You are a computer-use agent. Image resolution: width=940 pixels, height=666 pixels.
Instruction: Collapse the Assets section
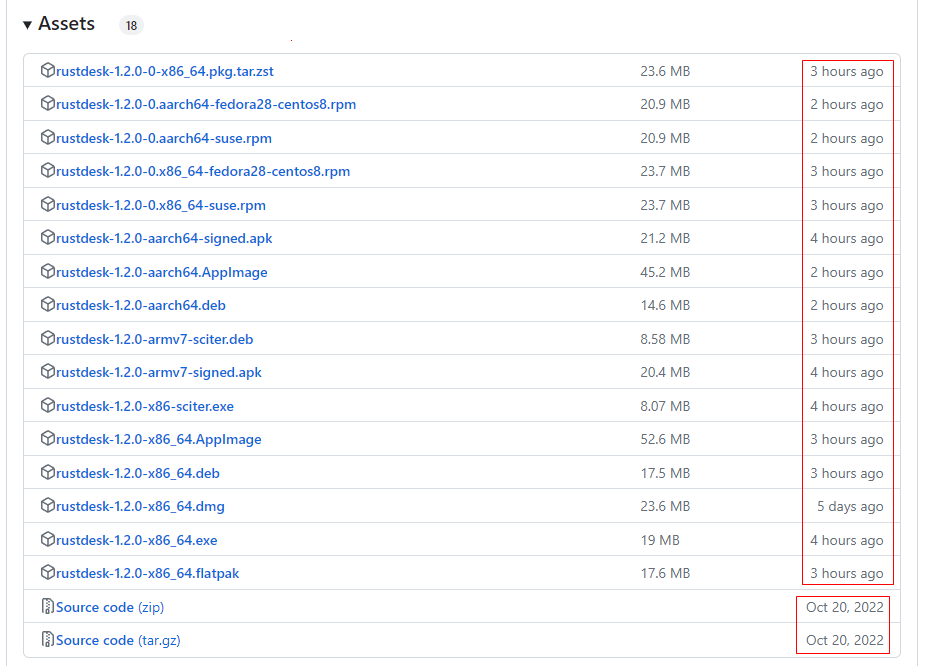pos(27,23)
